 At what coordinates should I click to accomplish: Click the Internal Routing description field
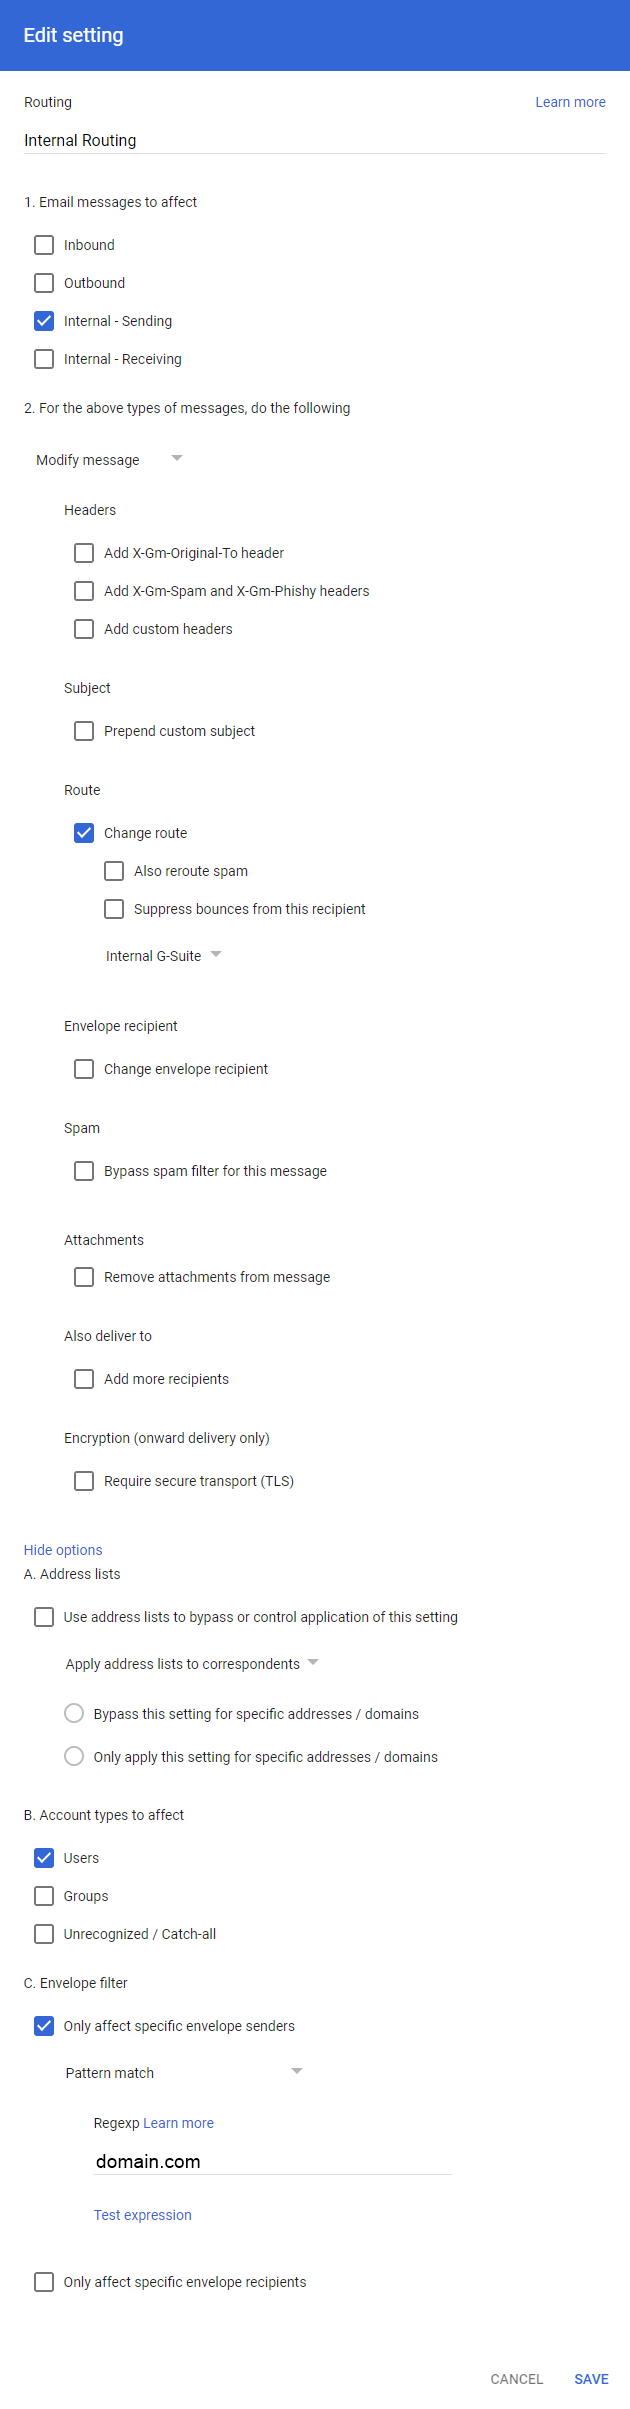(x=314, y=140)
